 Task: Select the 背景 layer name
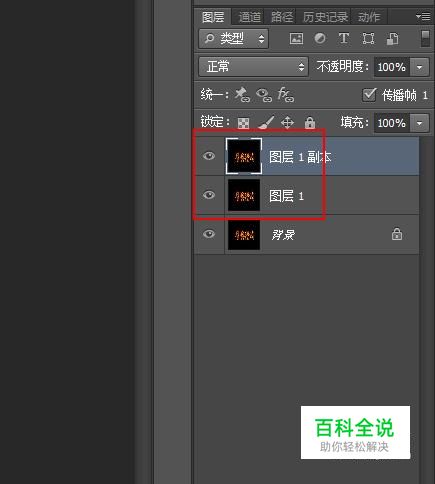tap(283, 235)
